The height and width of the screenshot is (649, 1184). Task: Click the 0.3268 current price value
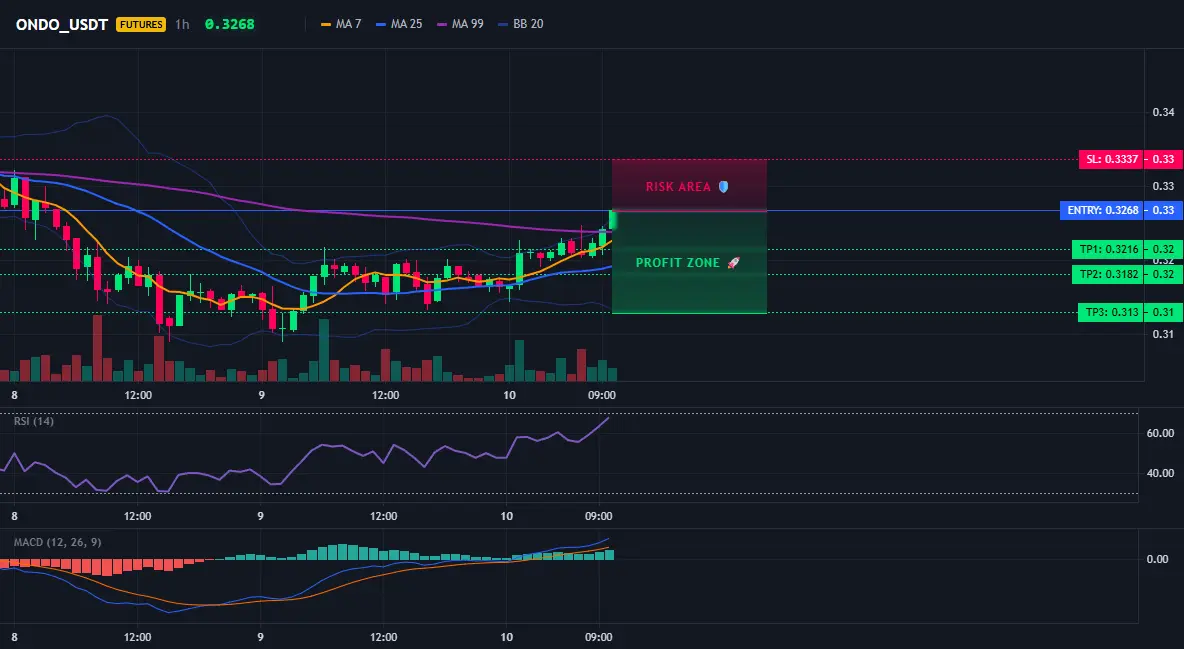230,24
